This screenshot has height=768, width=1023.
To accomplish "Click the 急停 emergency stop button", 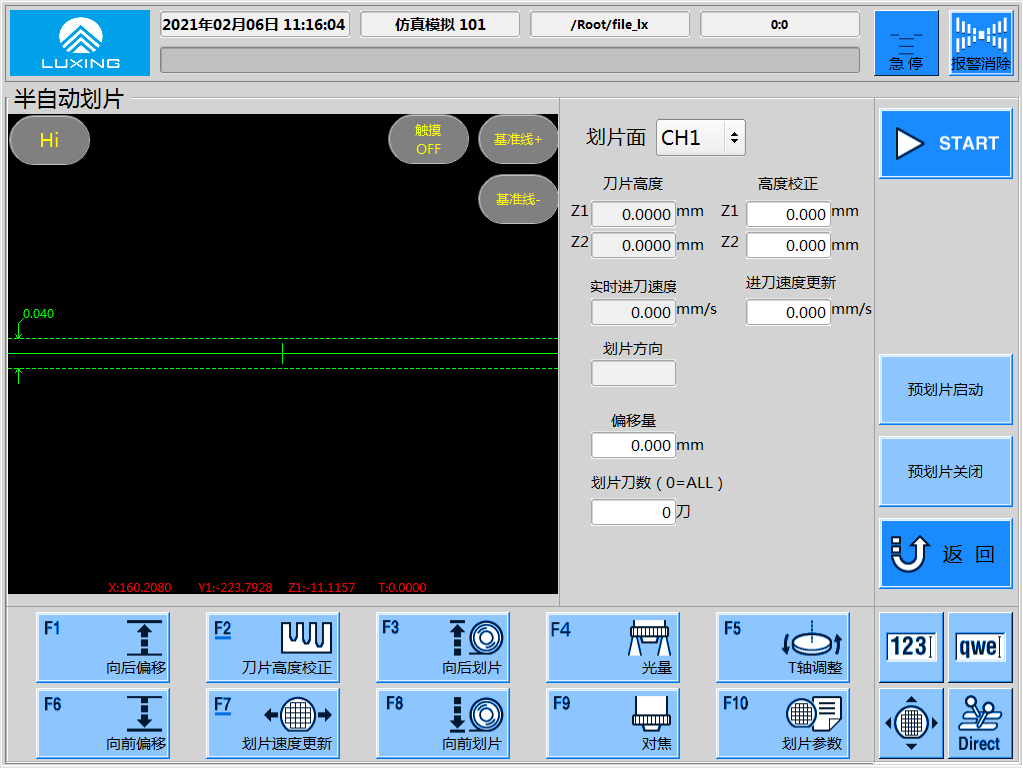I will 906,43.
